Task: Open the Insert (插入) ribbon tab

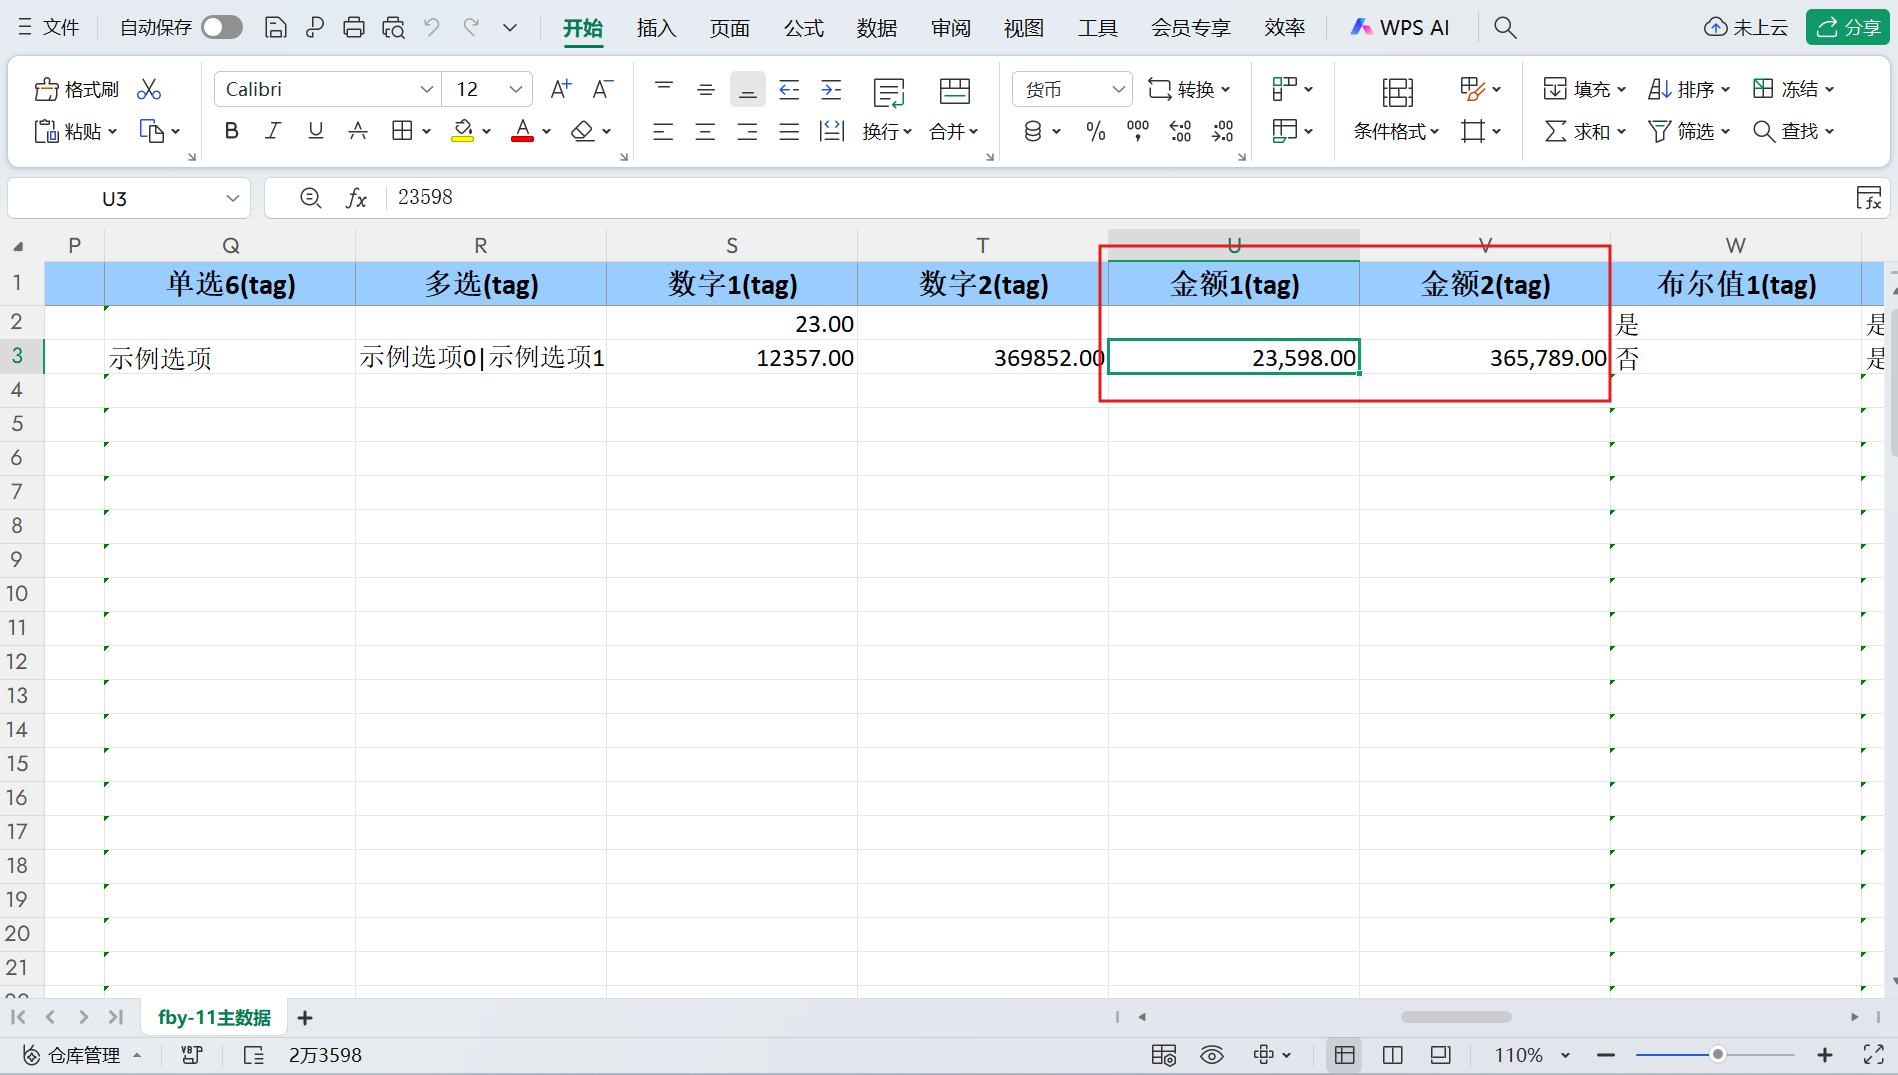Action: [x=656, y=28]
